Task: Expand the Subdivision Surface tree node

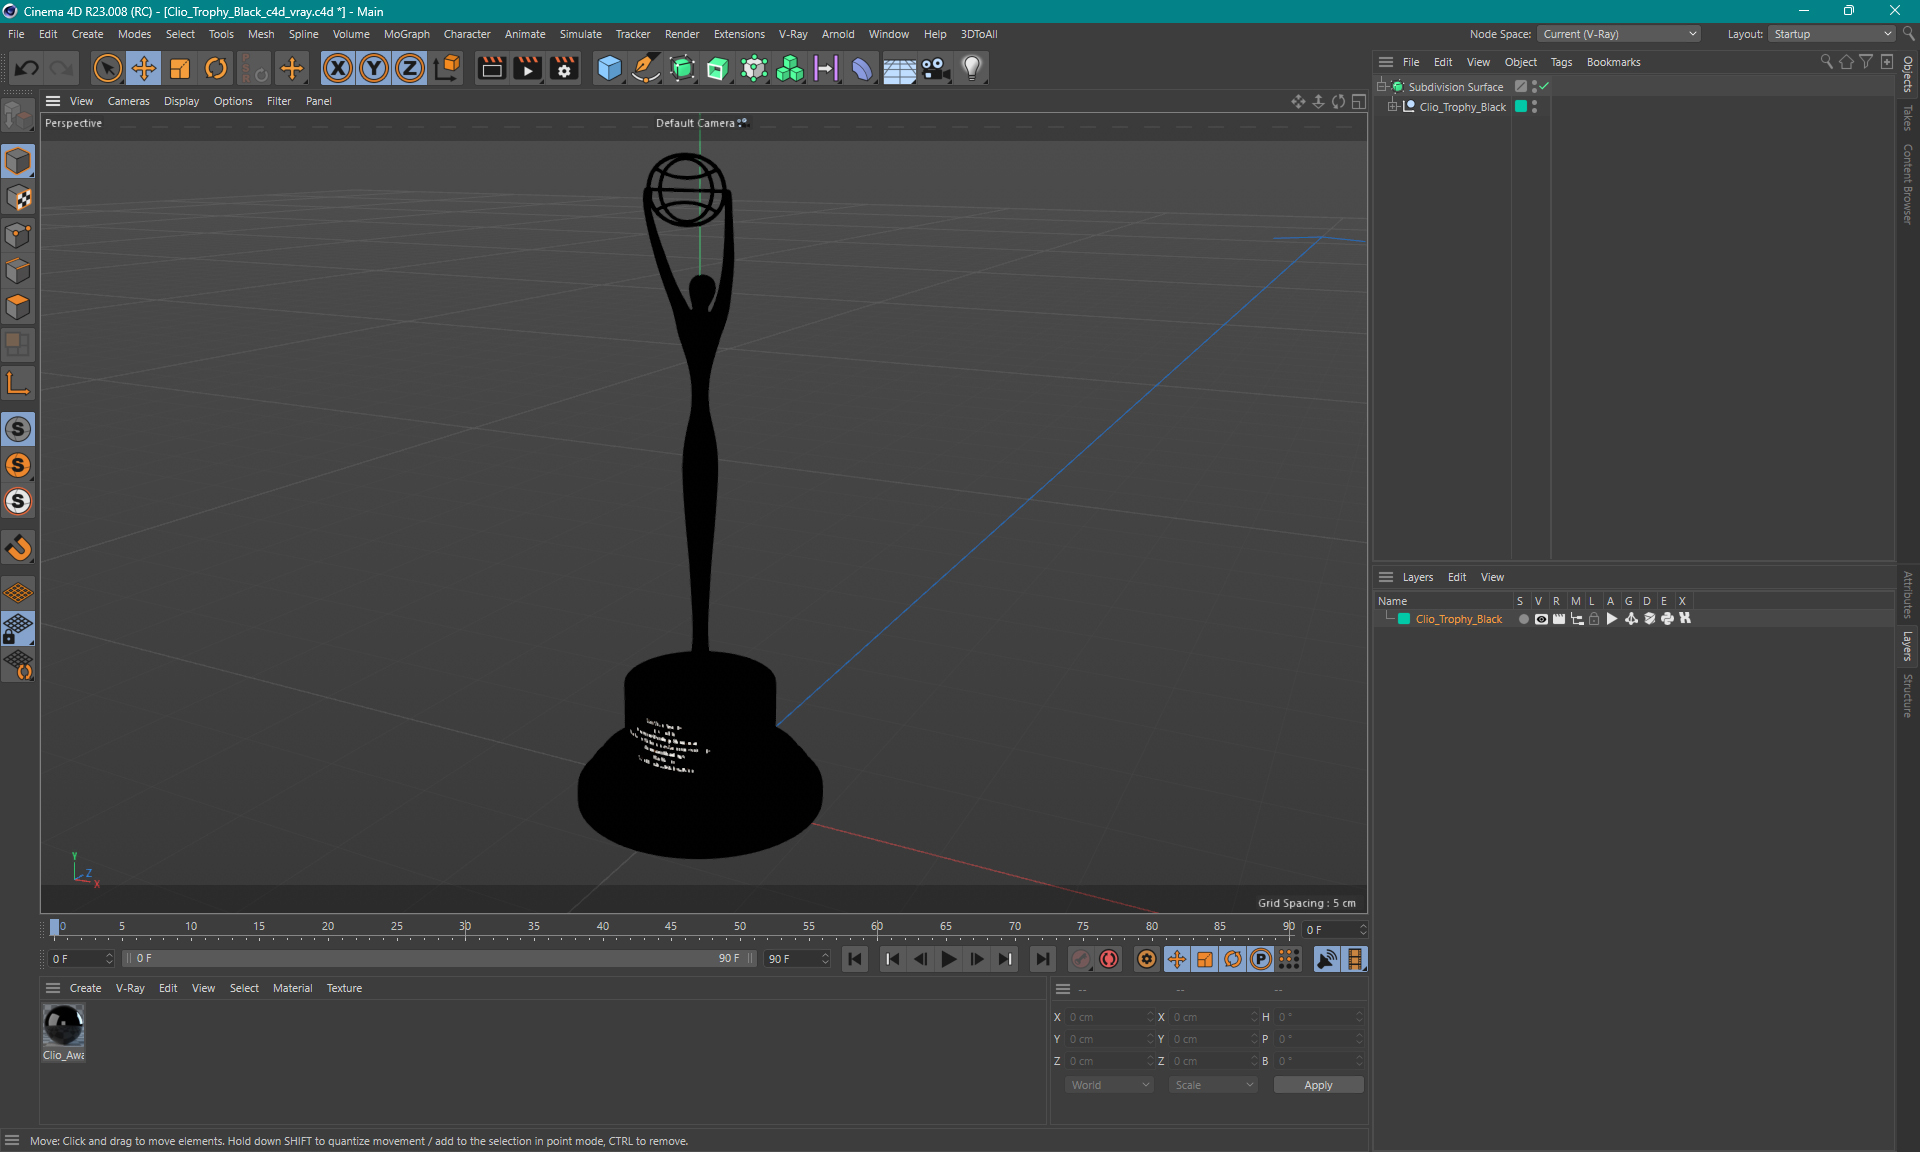Action: pos(1382,87)
